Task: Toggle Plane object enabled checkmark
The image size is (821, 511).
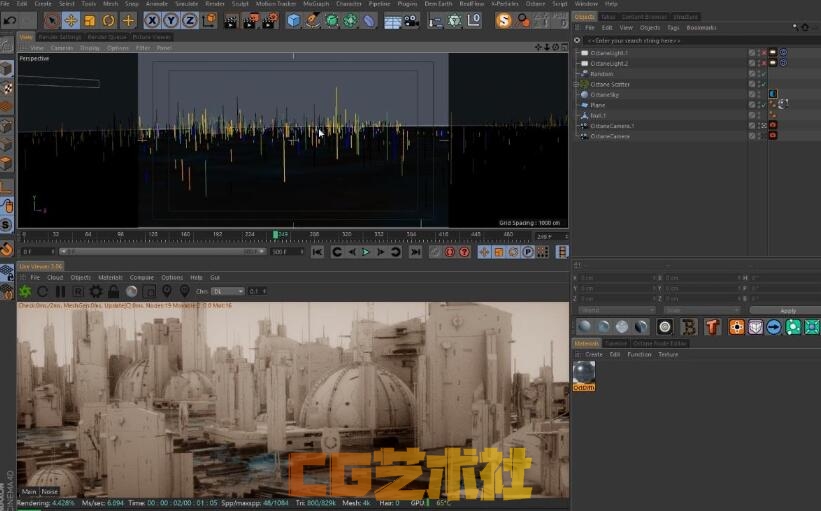Action: [x=763, y=105]
